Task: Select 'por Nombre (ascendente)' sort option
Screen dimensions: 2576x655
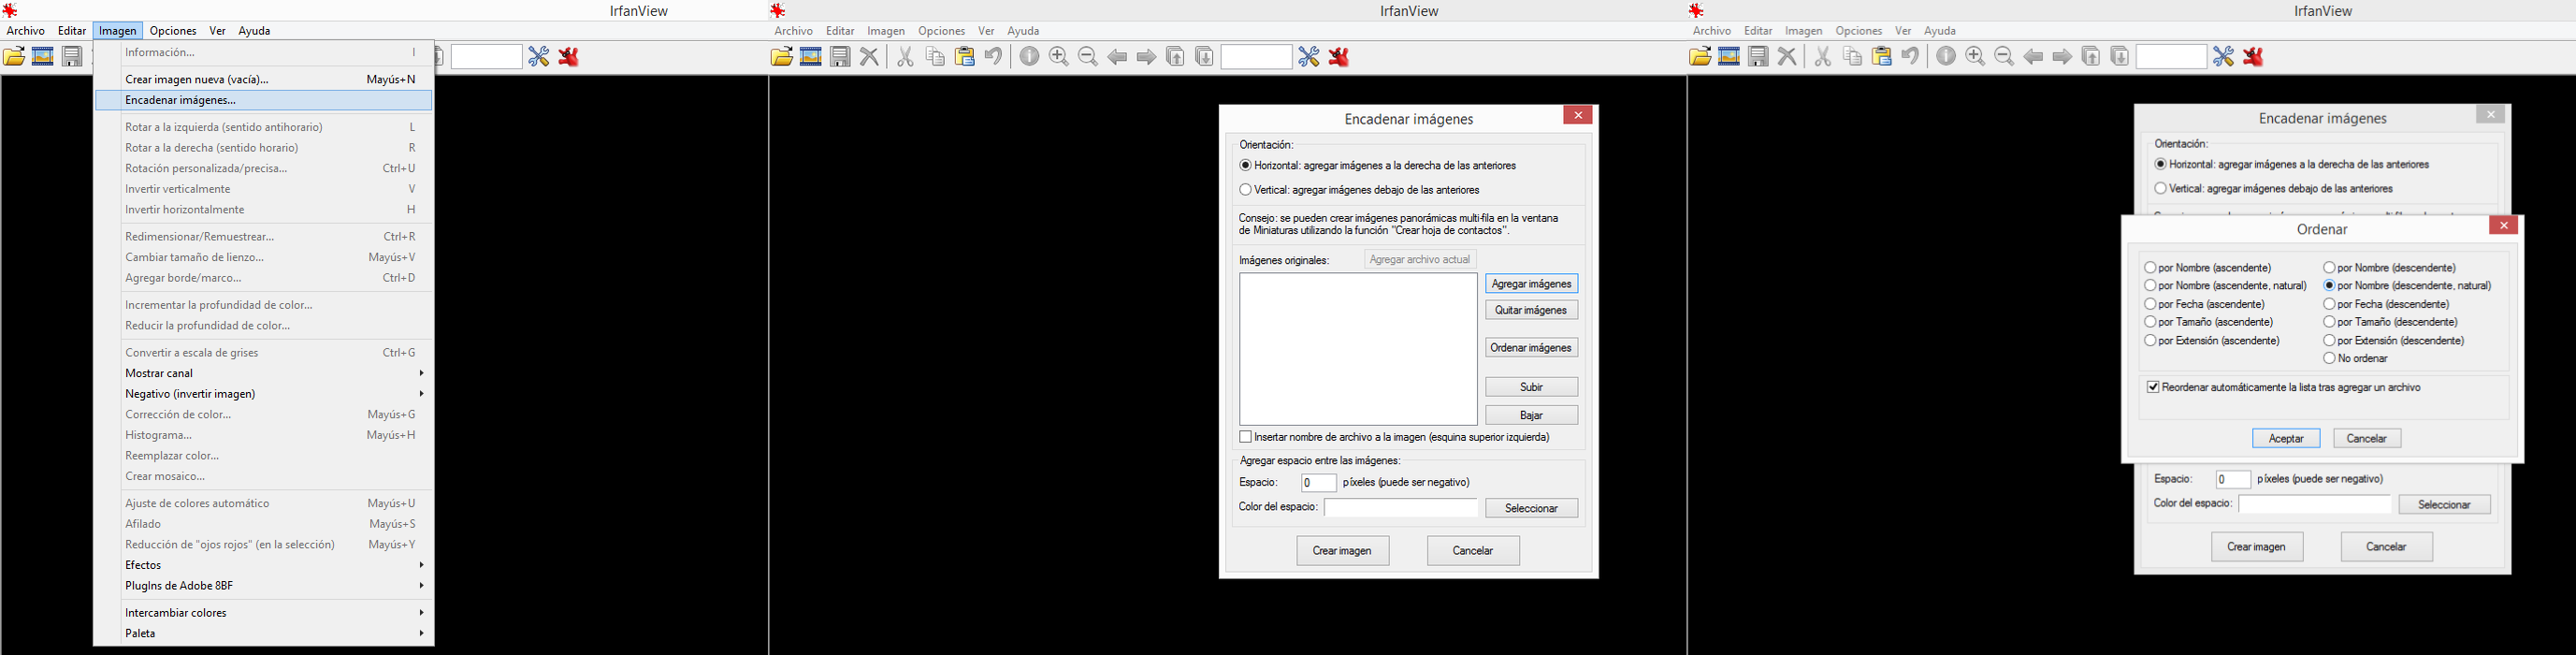Action: (2150, 268)
